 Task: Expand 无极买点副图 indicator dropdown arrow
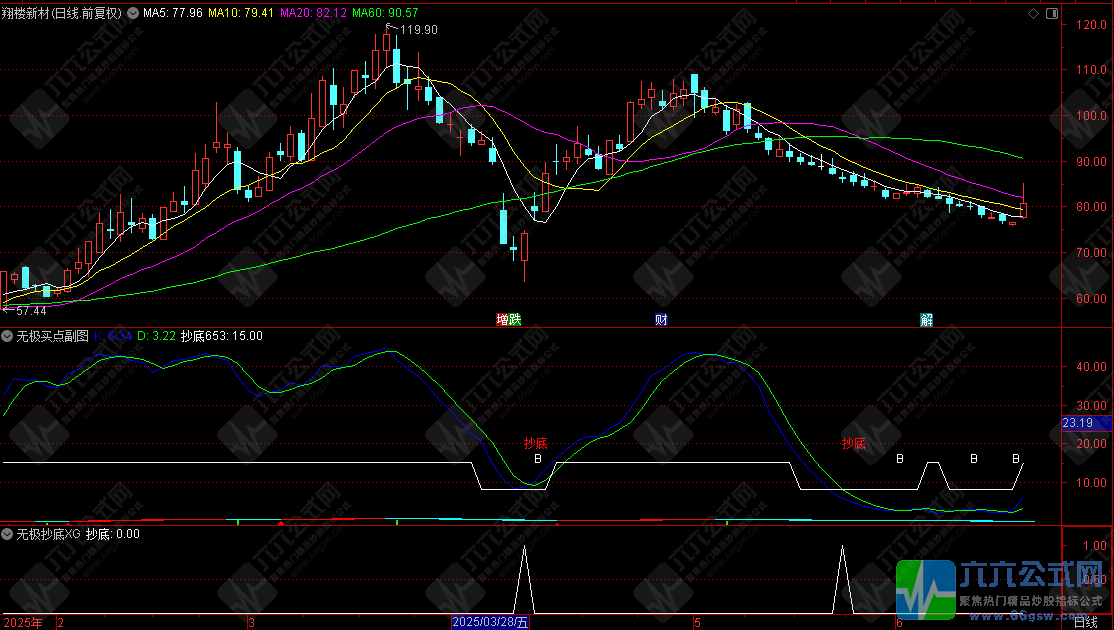pos(8,335)
